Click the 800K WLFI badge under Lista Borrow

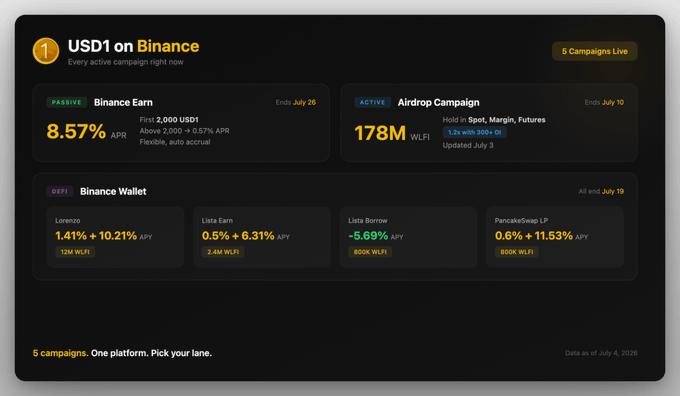coord(370,252)
